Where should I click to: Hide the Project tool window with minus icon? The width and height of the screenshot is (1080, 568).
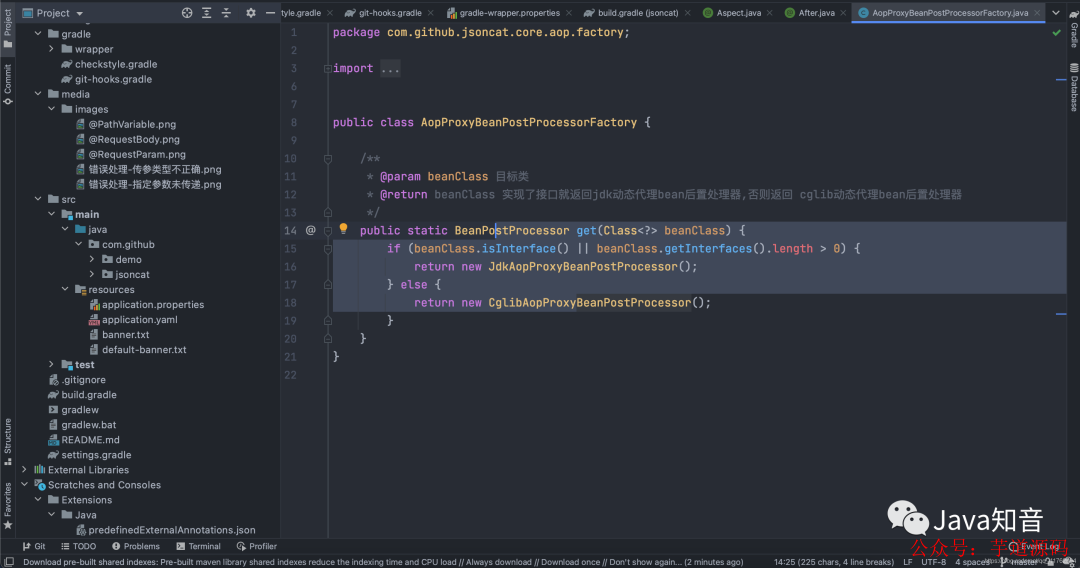(270, 13)
